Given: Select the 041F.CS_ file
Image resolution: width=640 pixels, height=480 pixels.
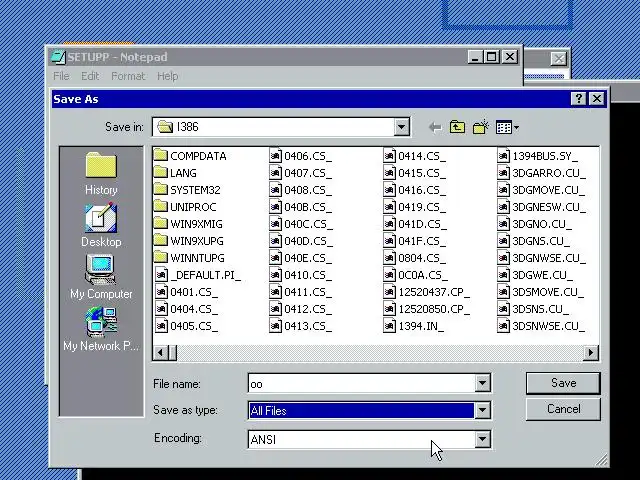Looking at the screenshot, I should click(414, 241).
